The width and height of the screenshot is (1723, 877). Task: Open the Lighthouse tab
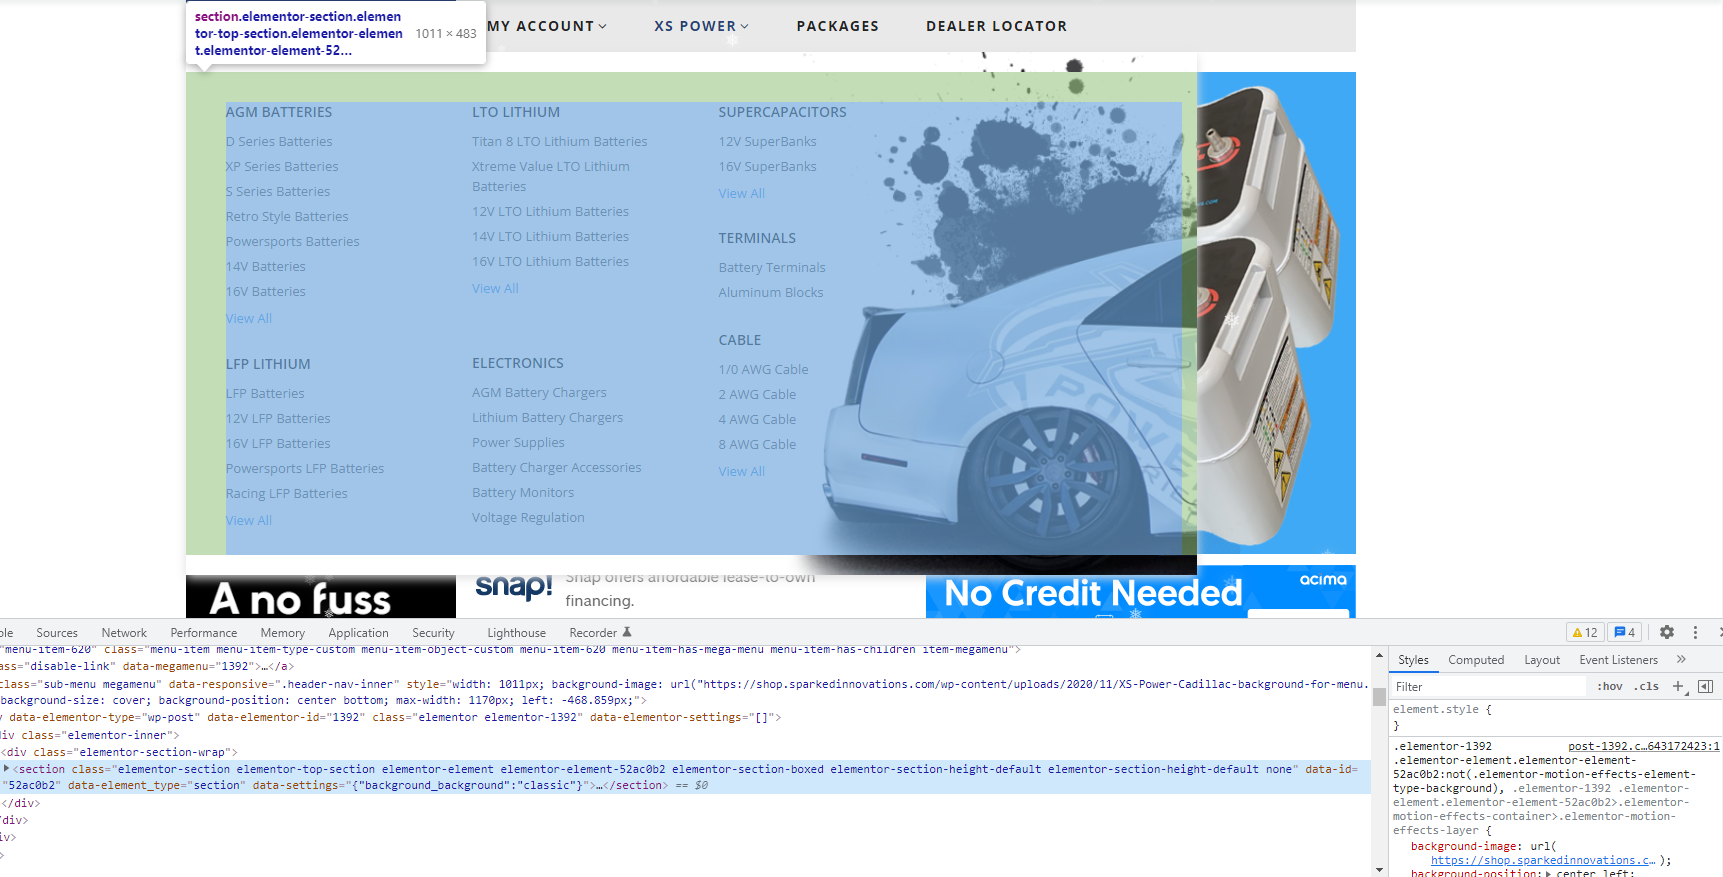pos(516,633)
